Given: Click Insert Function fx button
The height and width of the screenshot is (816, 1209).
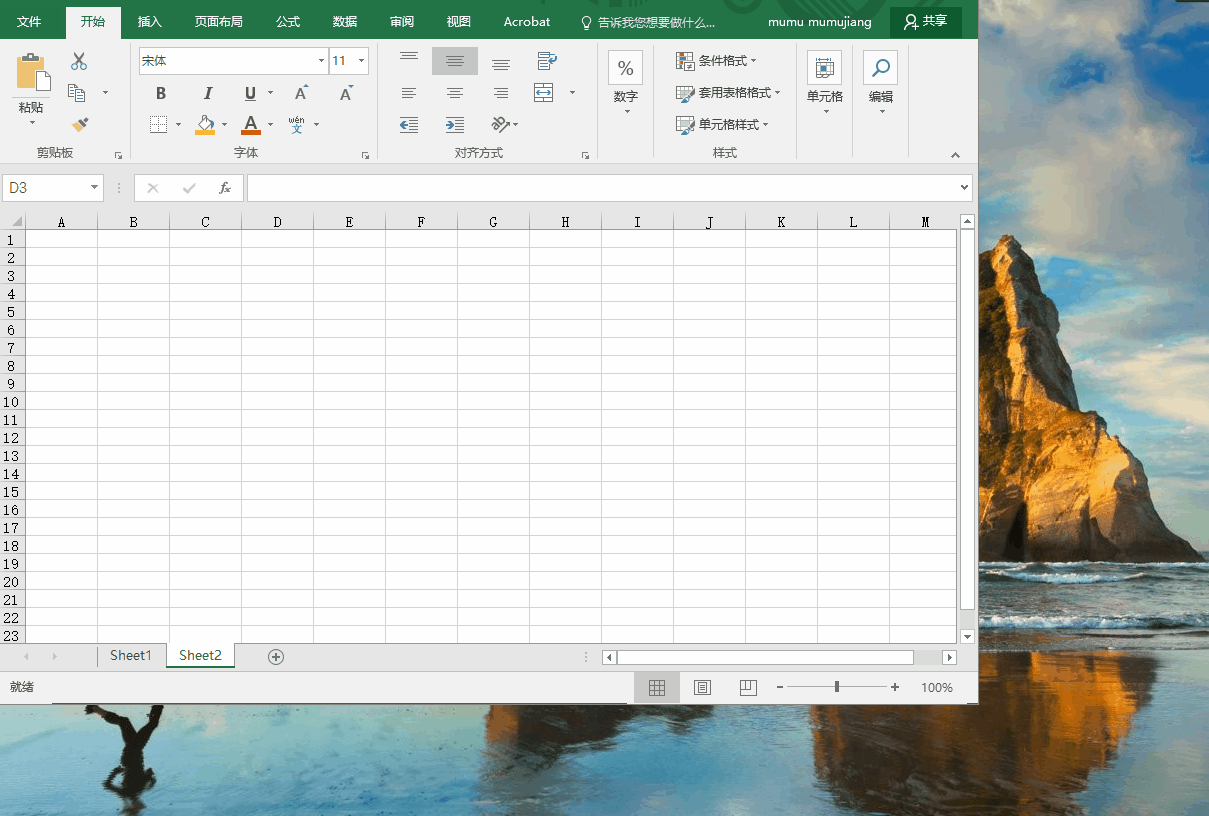Looking at the screenshot, I should 225,187.
